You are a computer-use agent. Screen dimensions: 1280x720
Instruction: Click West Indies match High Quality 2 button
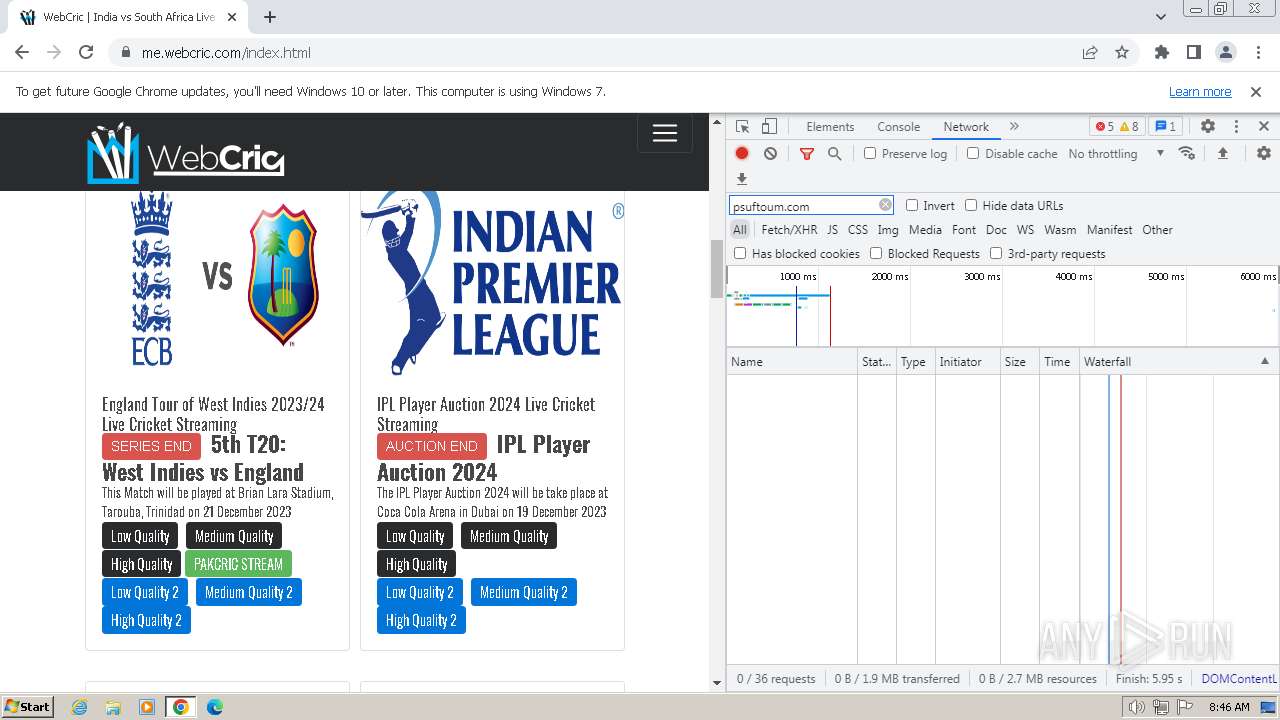point(146,620)
